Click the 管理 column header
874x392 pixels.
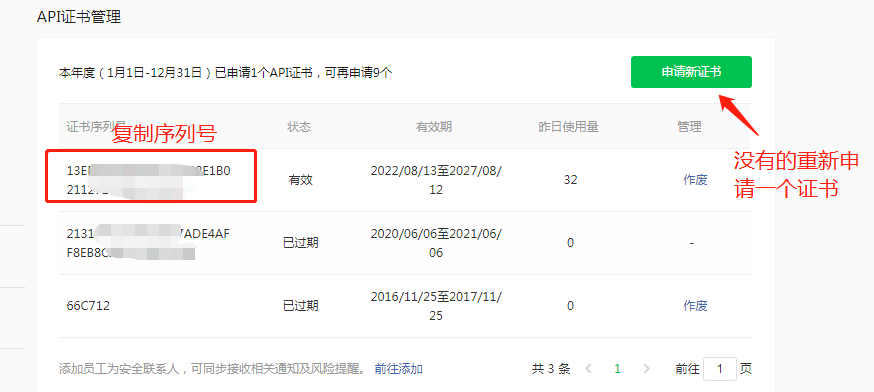point(690,127)
